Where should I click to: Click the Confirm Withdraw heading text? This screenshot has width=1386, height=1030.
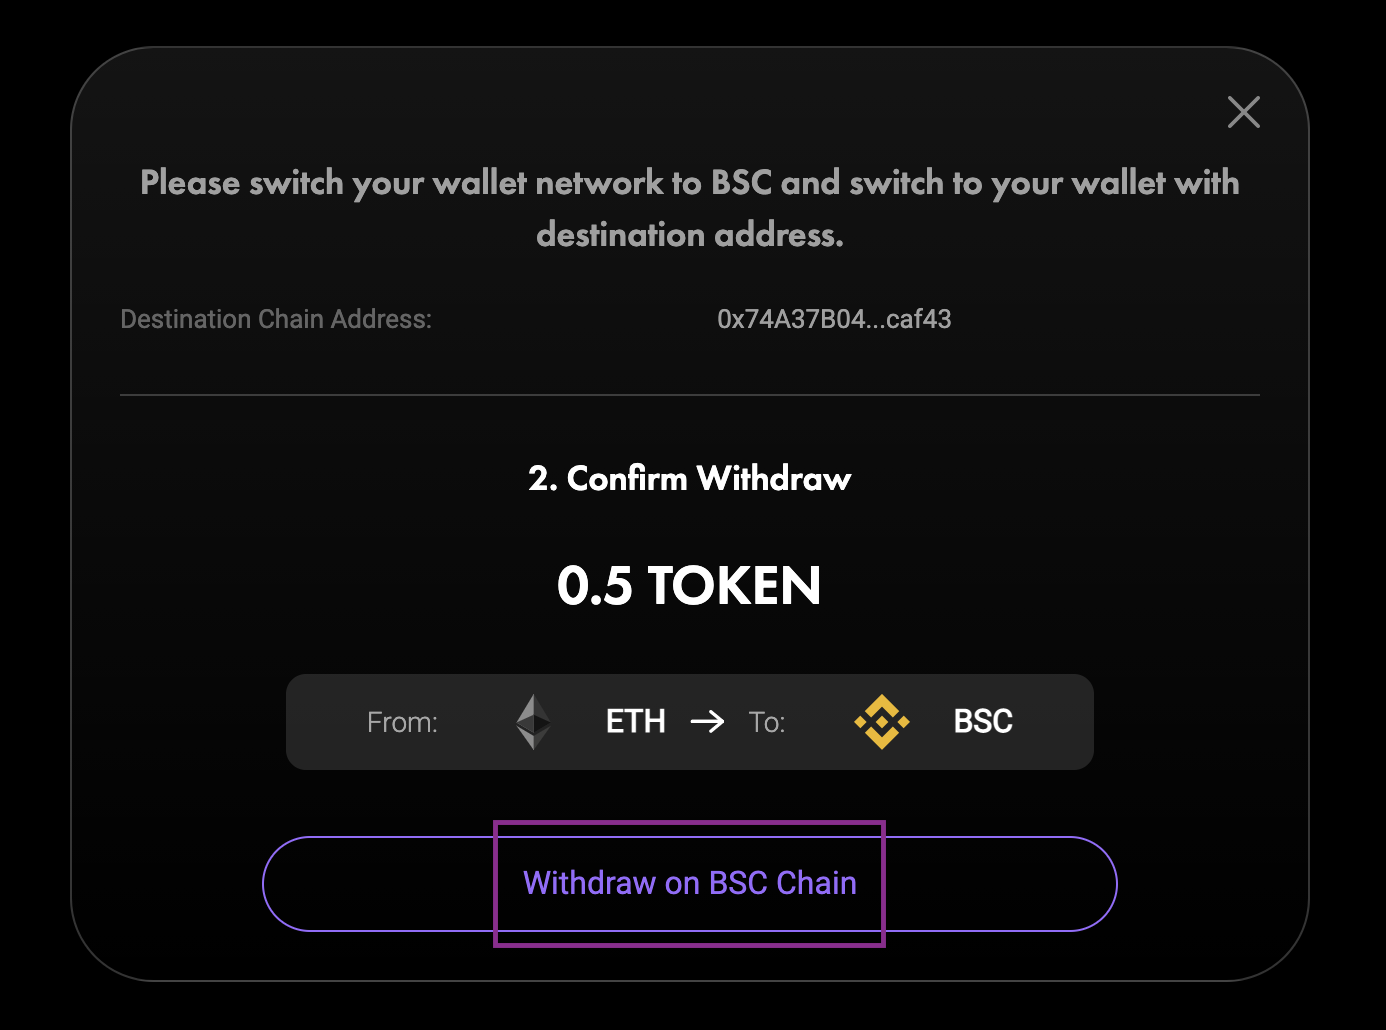[709, 479]
